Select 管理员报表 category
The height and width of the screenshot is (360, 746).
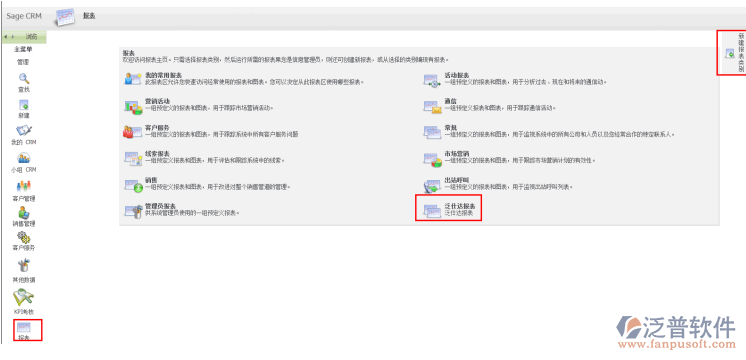[x=160, y=206]
